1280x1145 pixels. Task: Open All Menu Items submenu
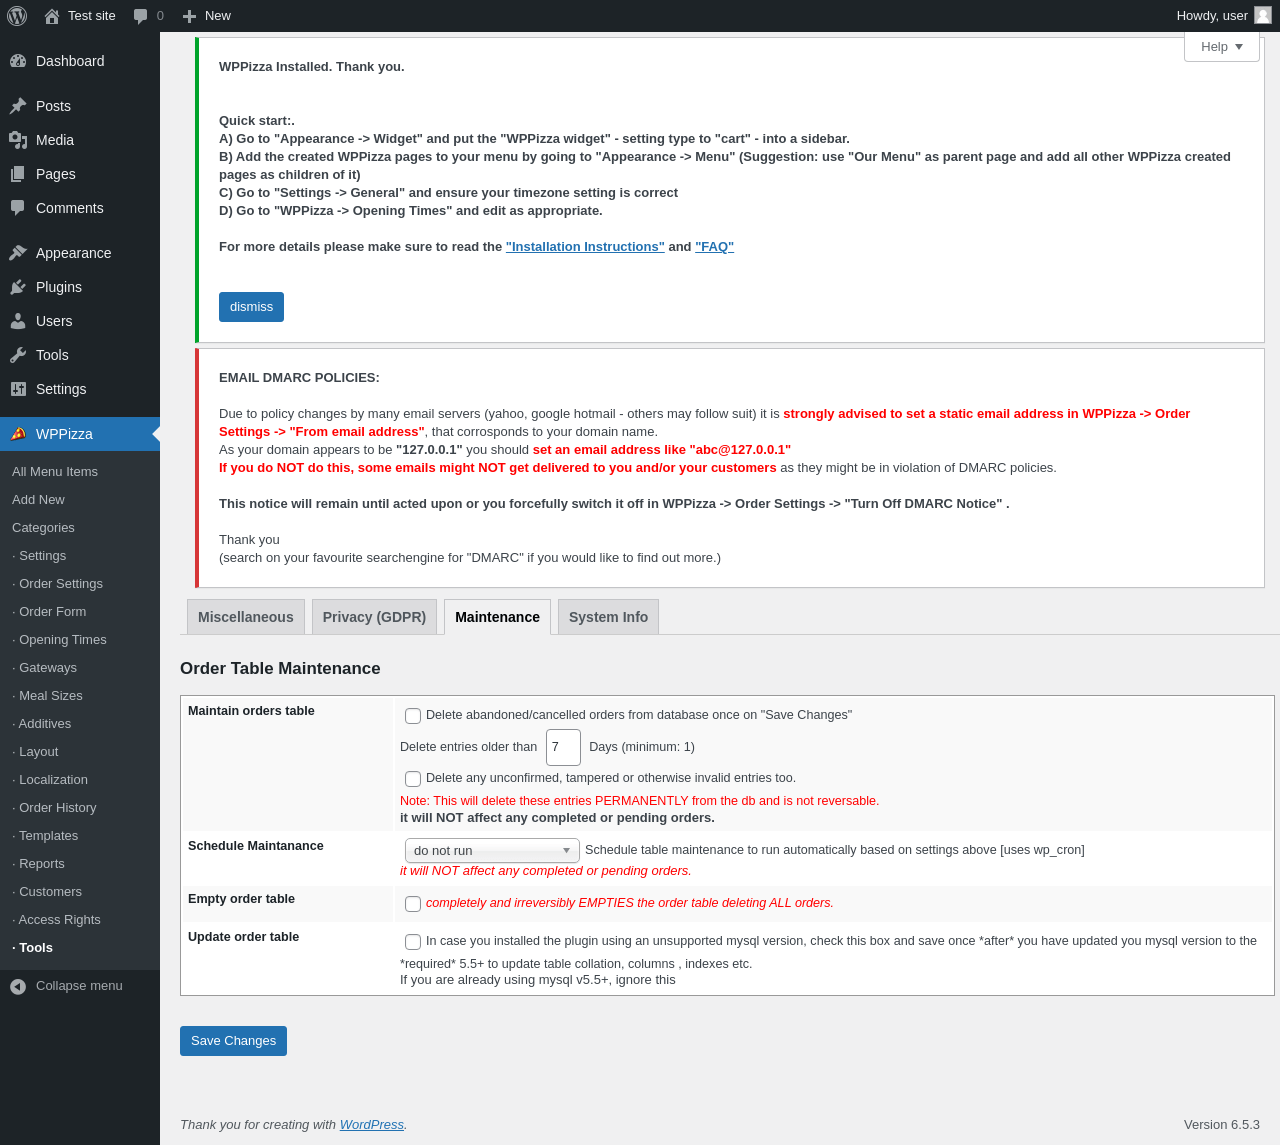[x=55, y=471]
